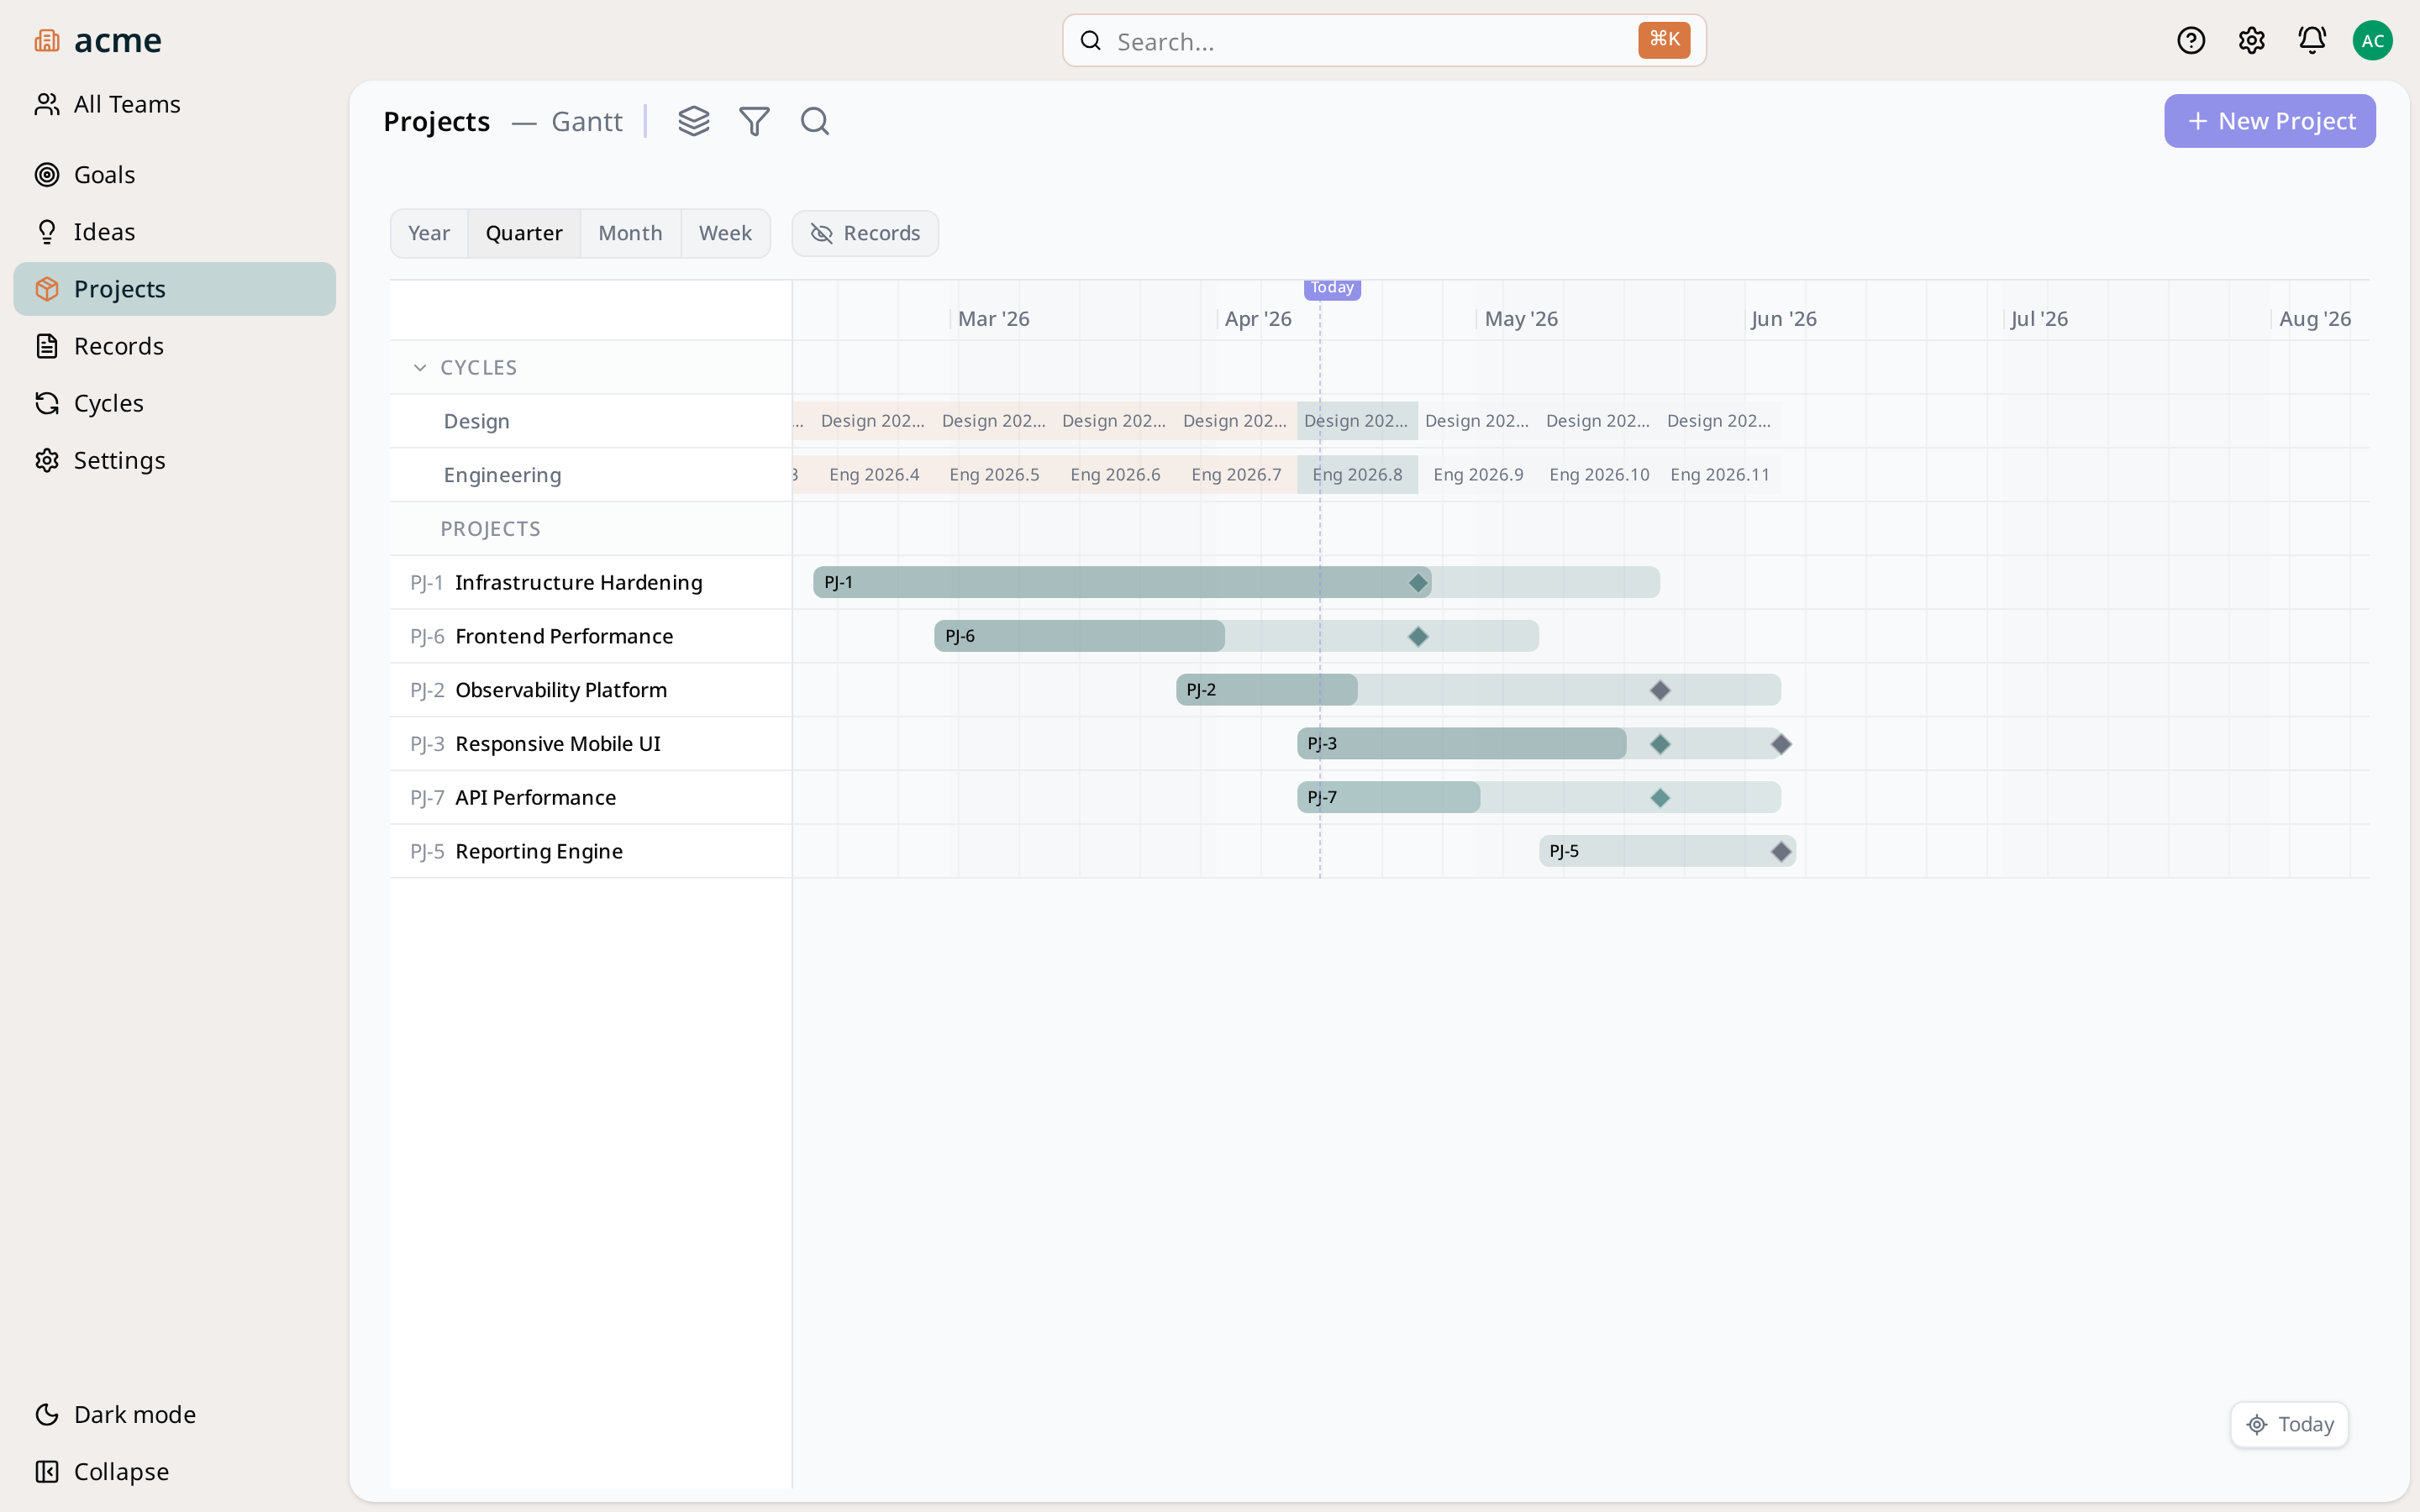
Task: Switch to Week view
Action: click(725, 232)
